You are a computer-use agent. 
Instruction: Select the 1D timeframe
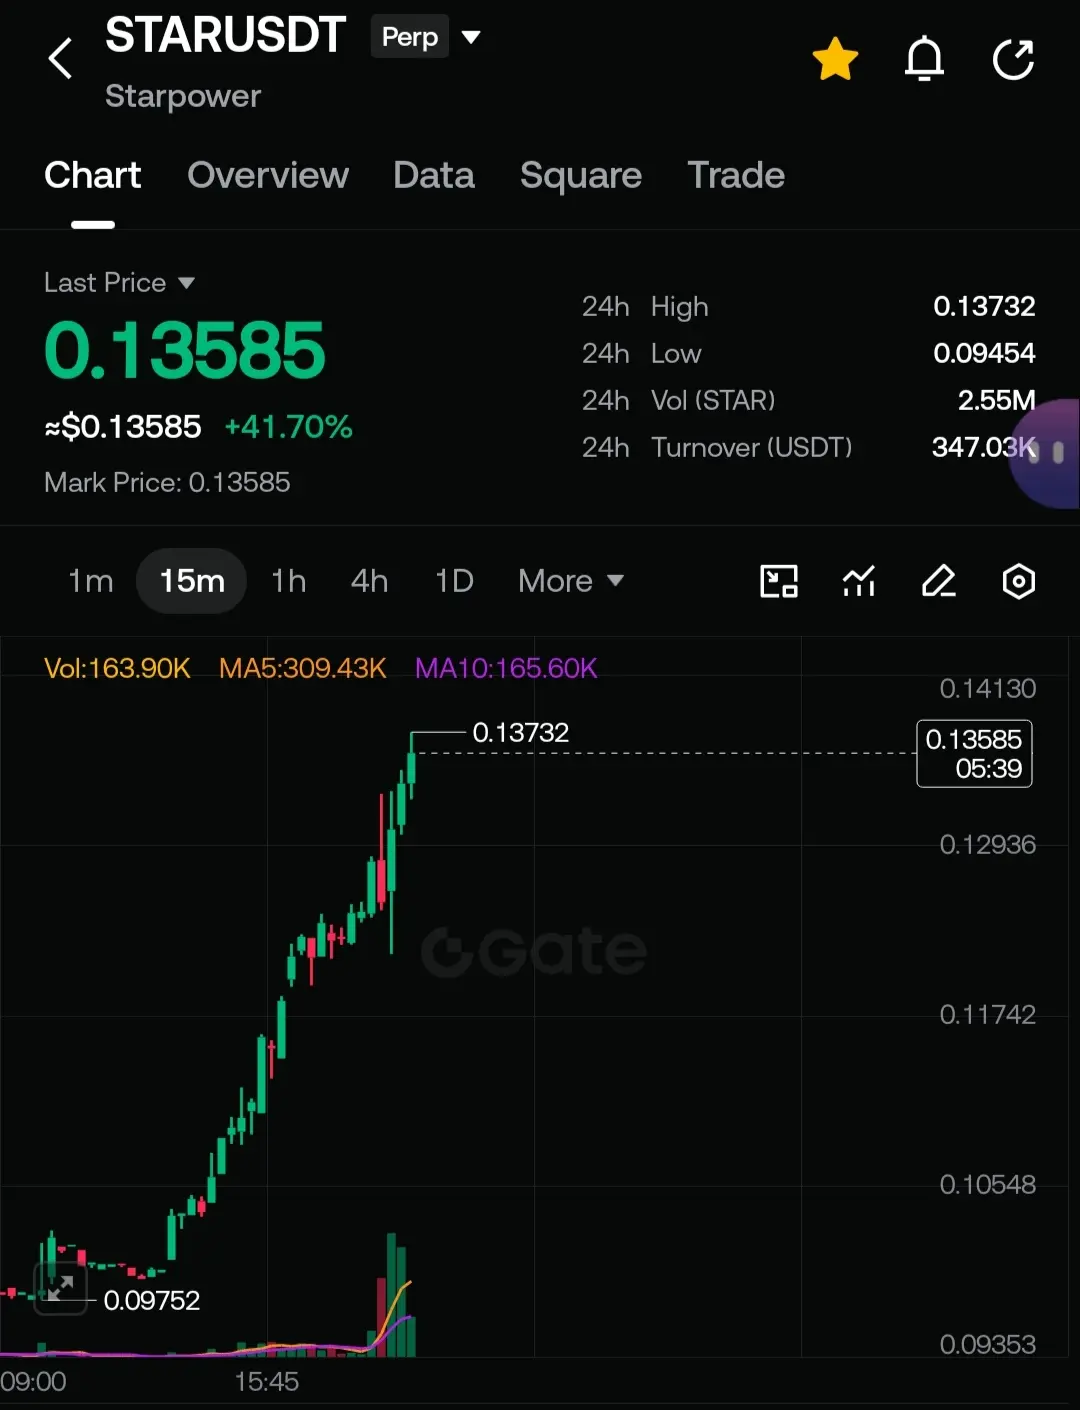454,581
